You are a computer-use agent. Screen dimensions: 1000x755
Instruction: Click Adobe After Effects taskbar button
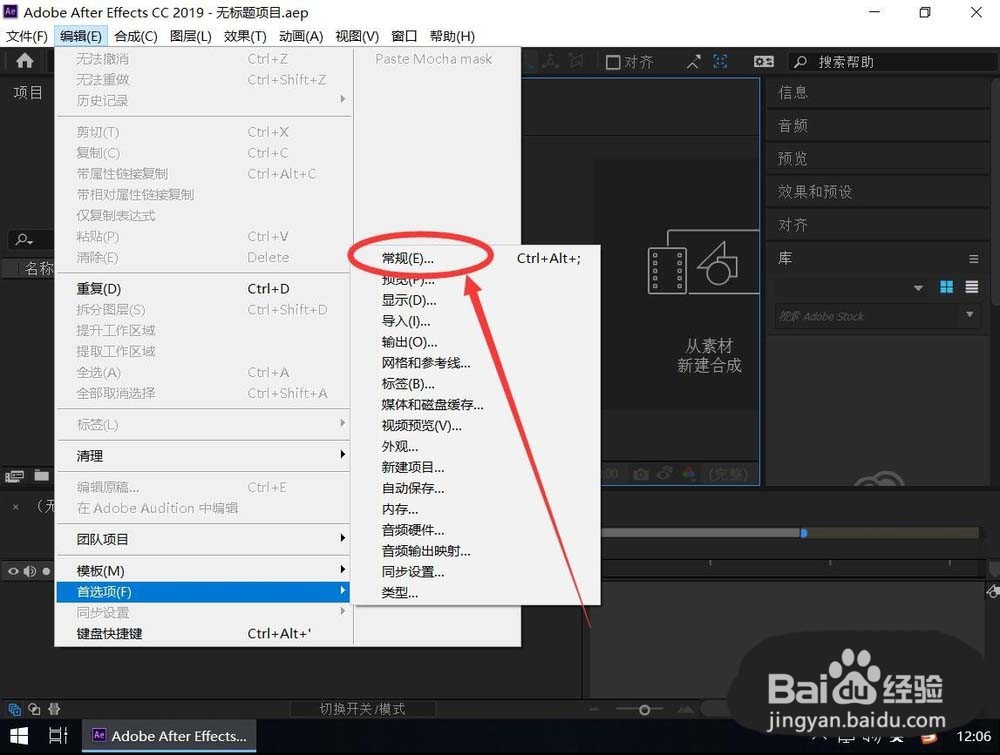170,737
